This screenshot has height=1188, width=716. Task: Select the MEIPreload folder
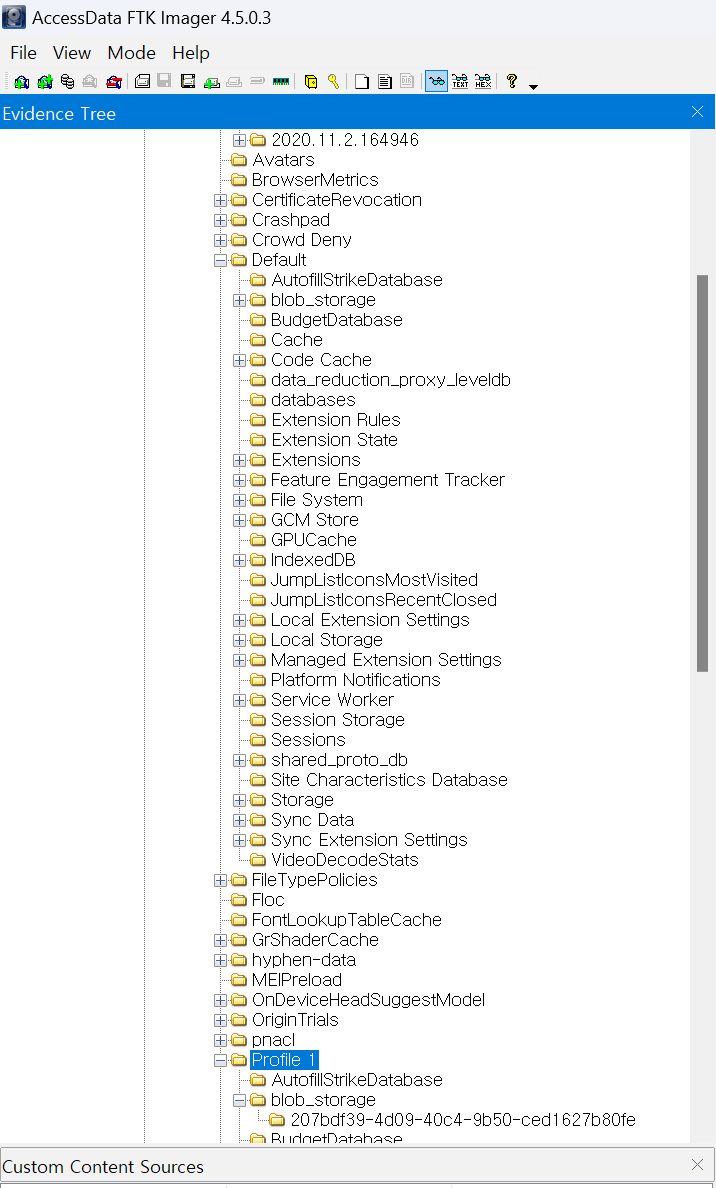pos(296,980)
